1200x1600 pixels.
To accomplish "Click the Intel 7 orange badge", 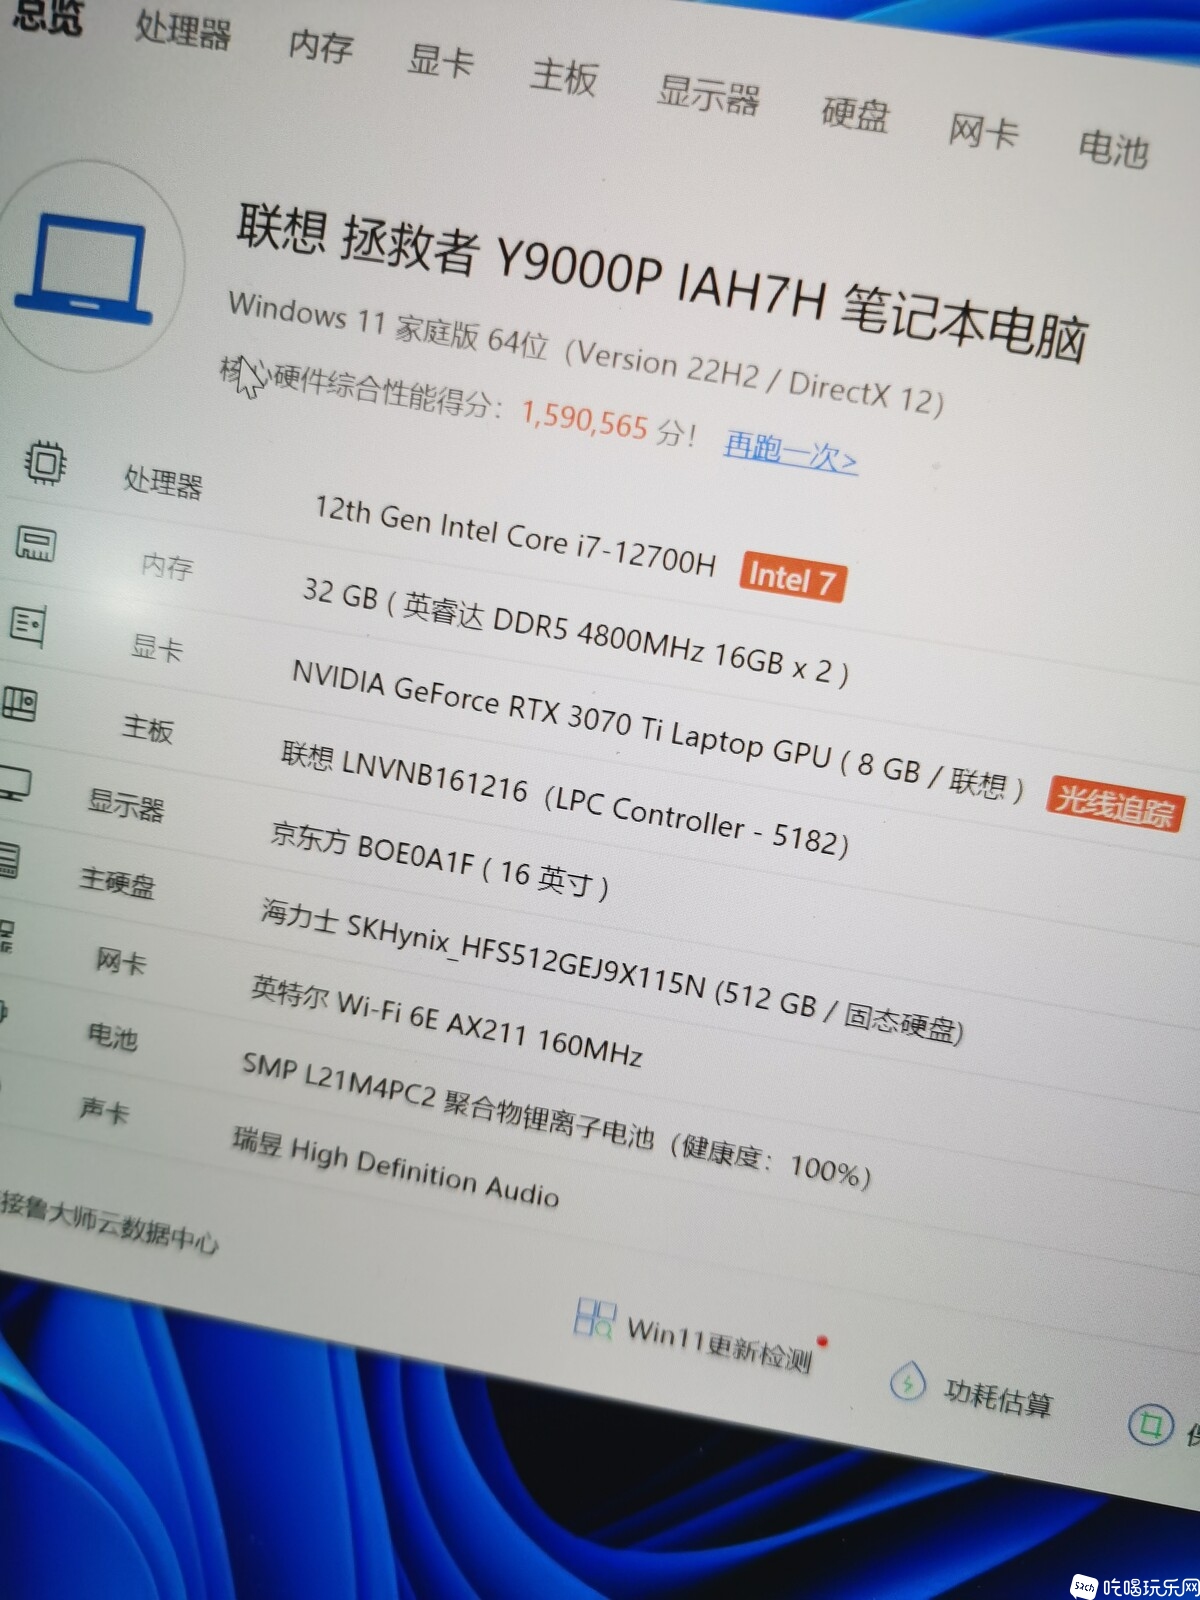I will [793, 577].
